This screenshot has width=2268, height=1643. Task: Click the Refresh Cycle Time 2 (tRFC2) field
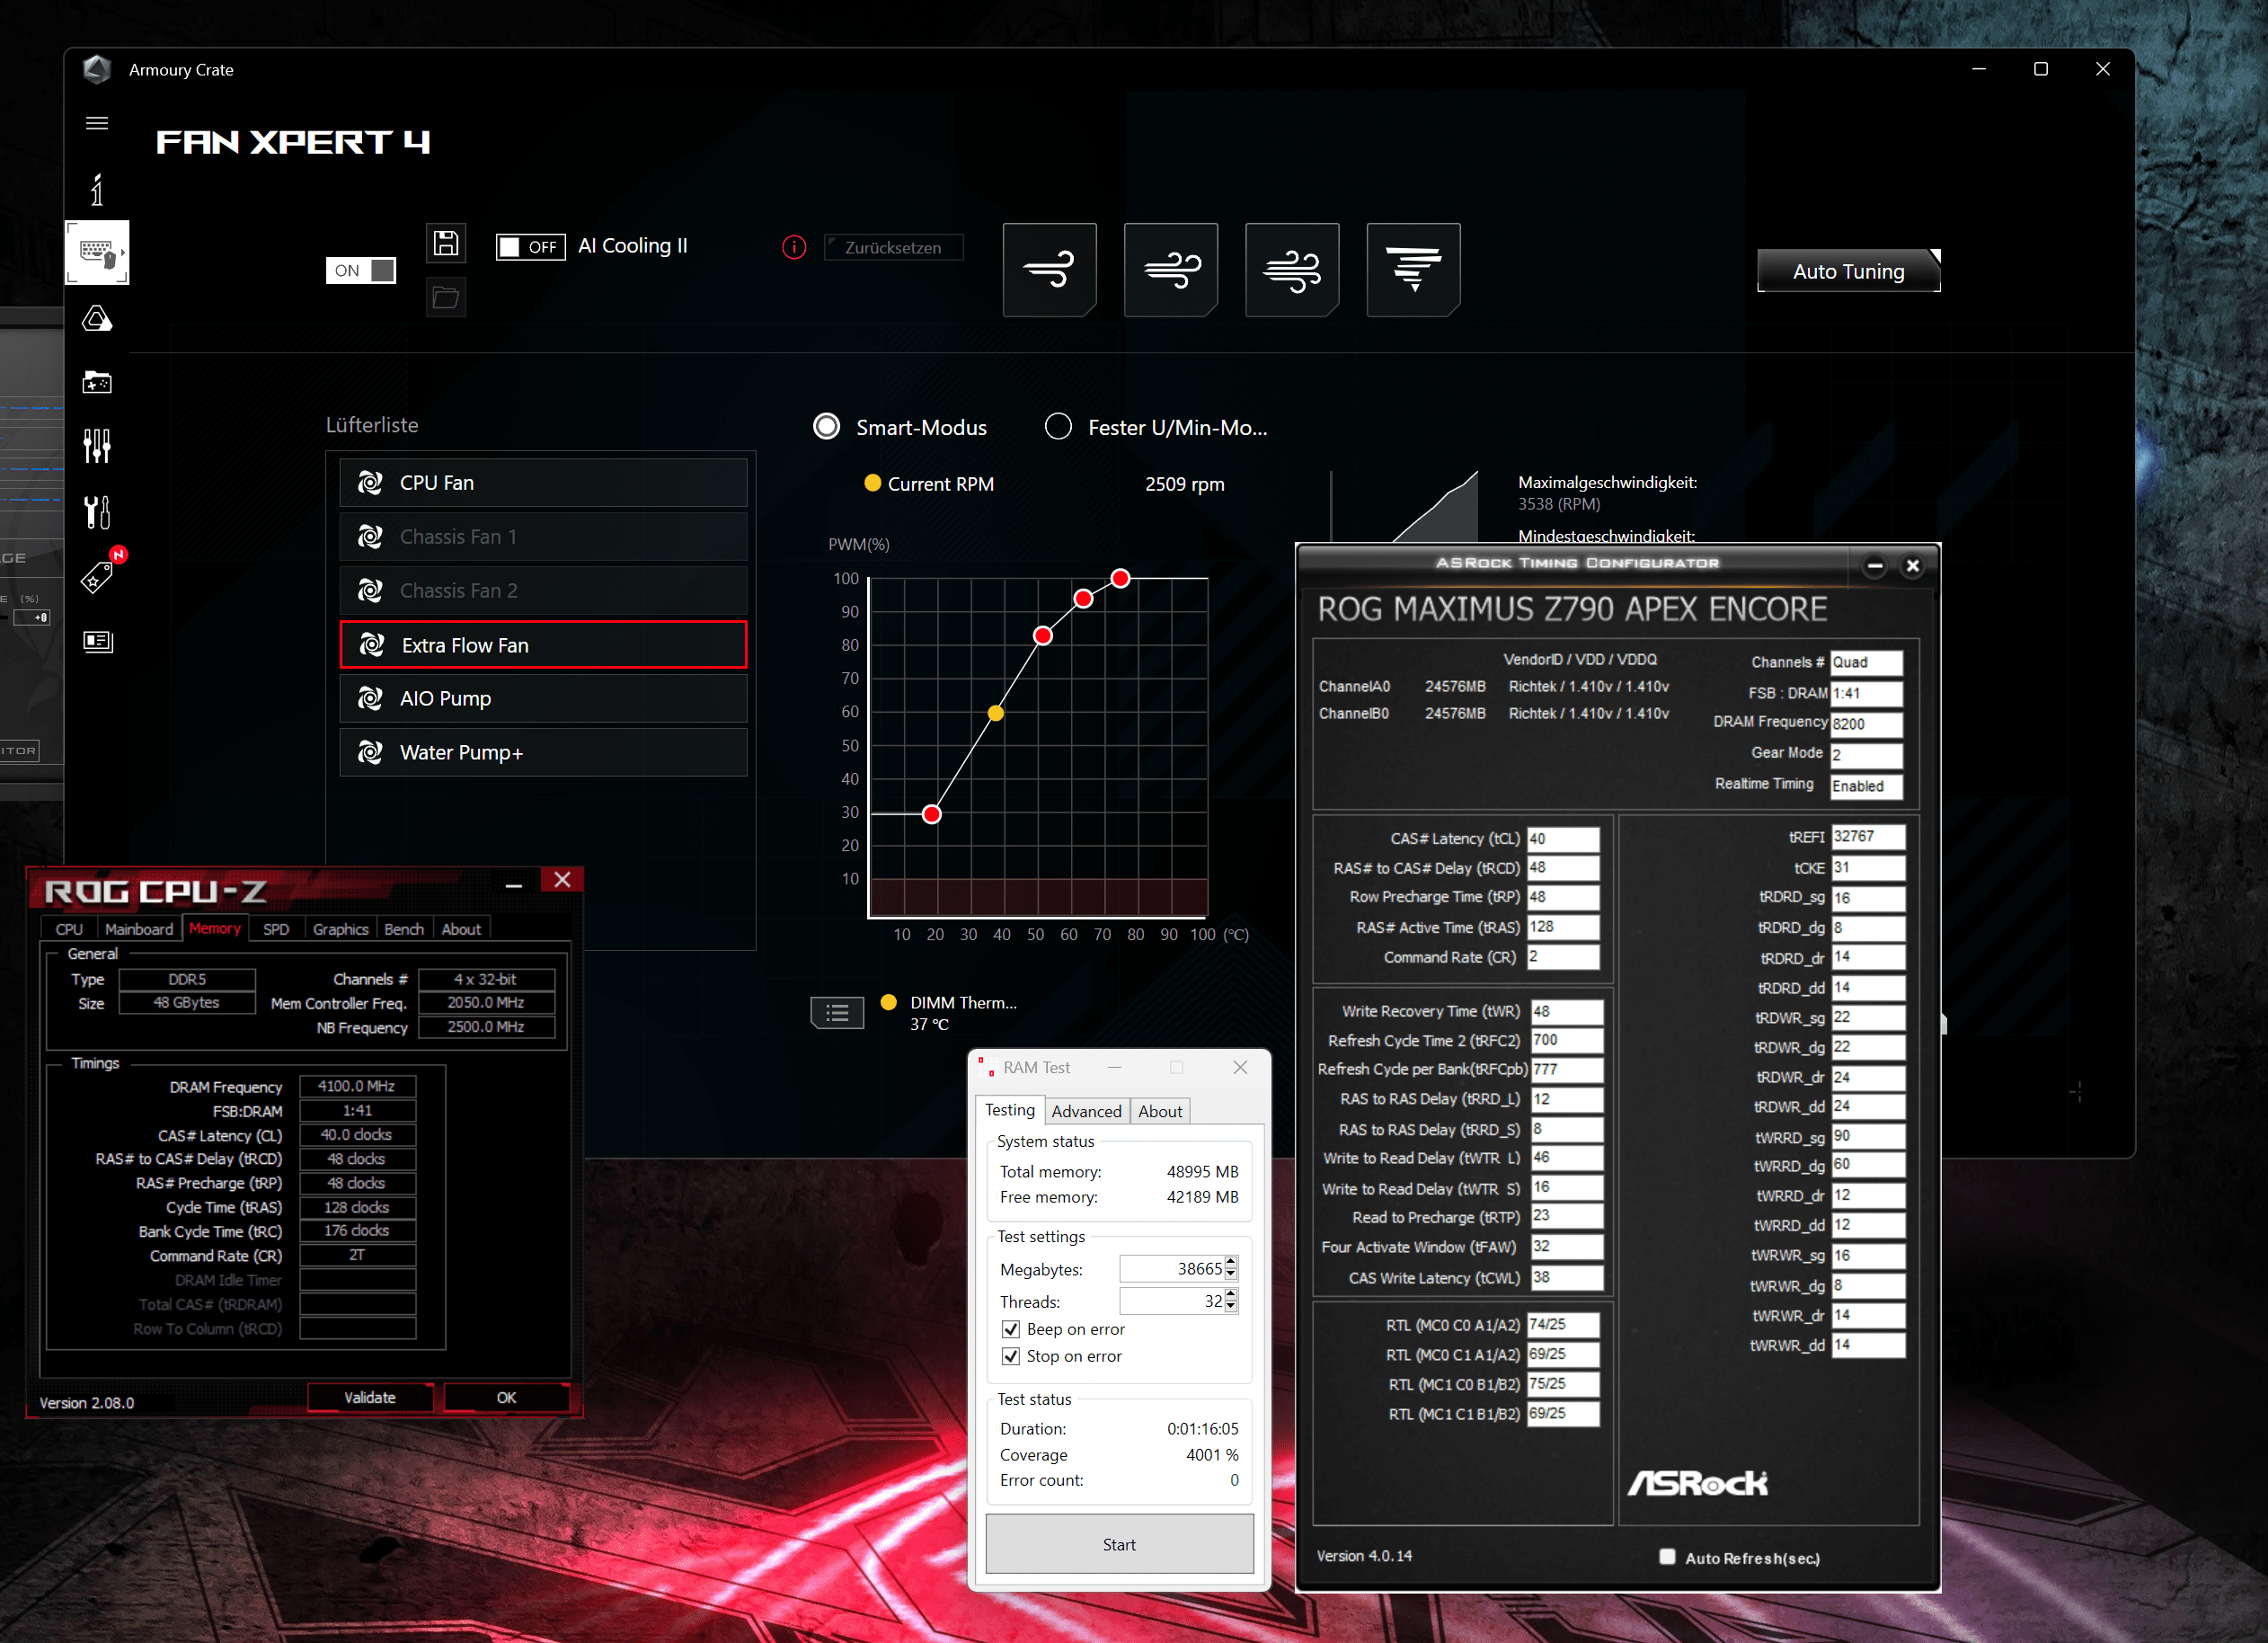coord(1567,1040)
